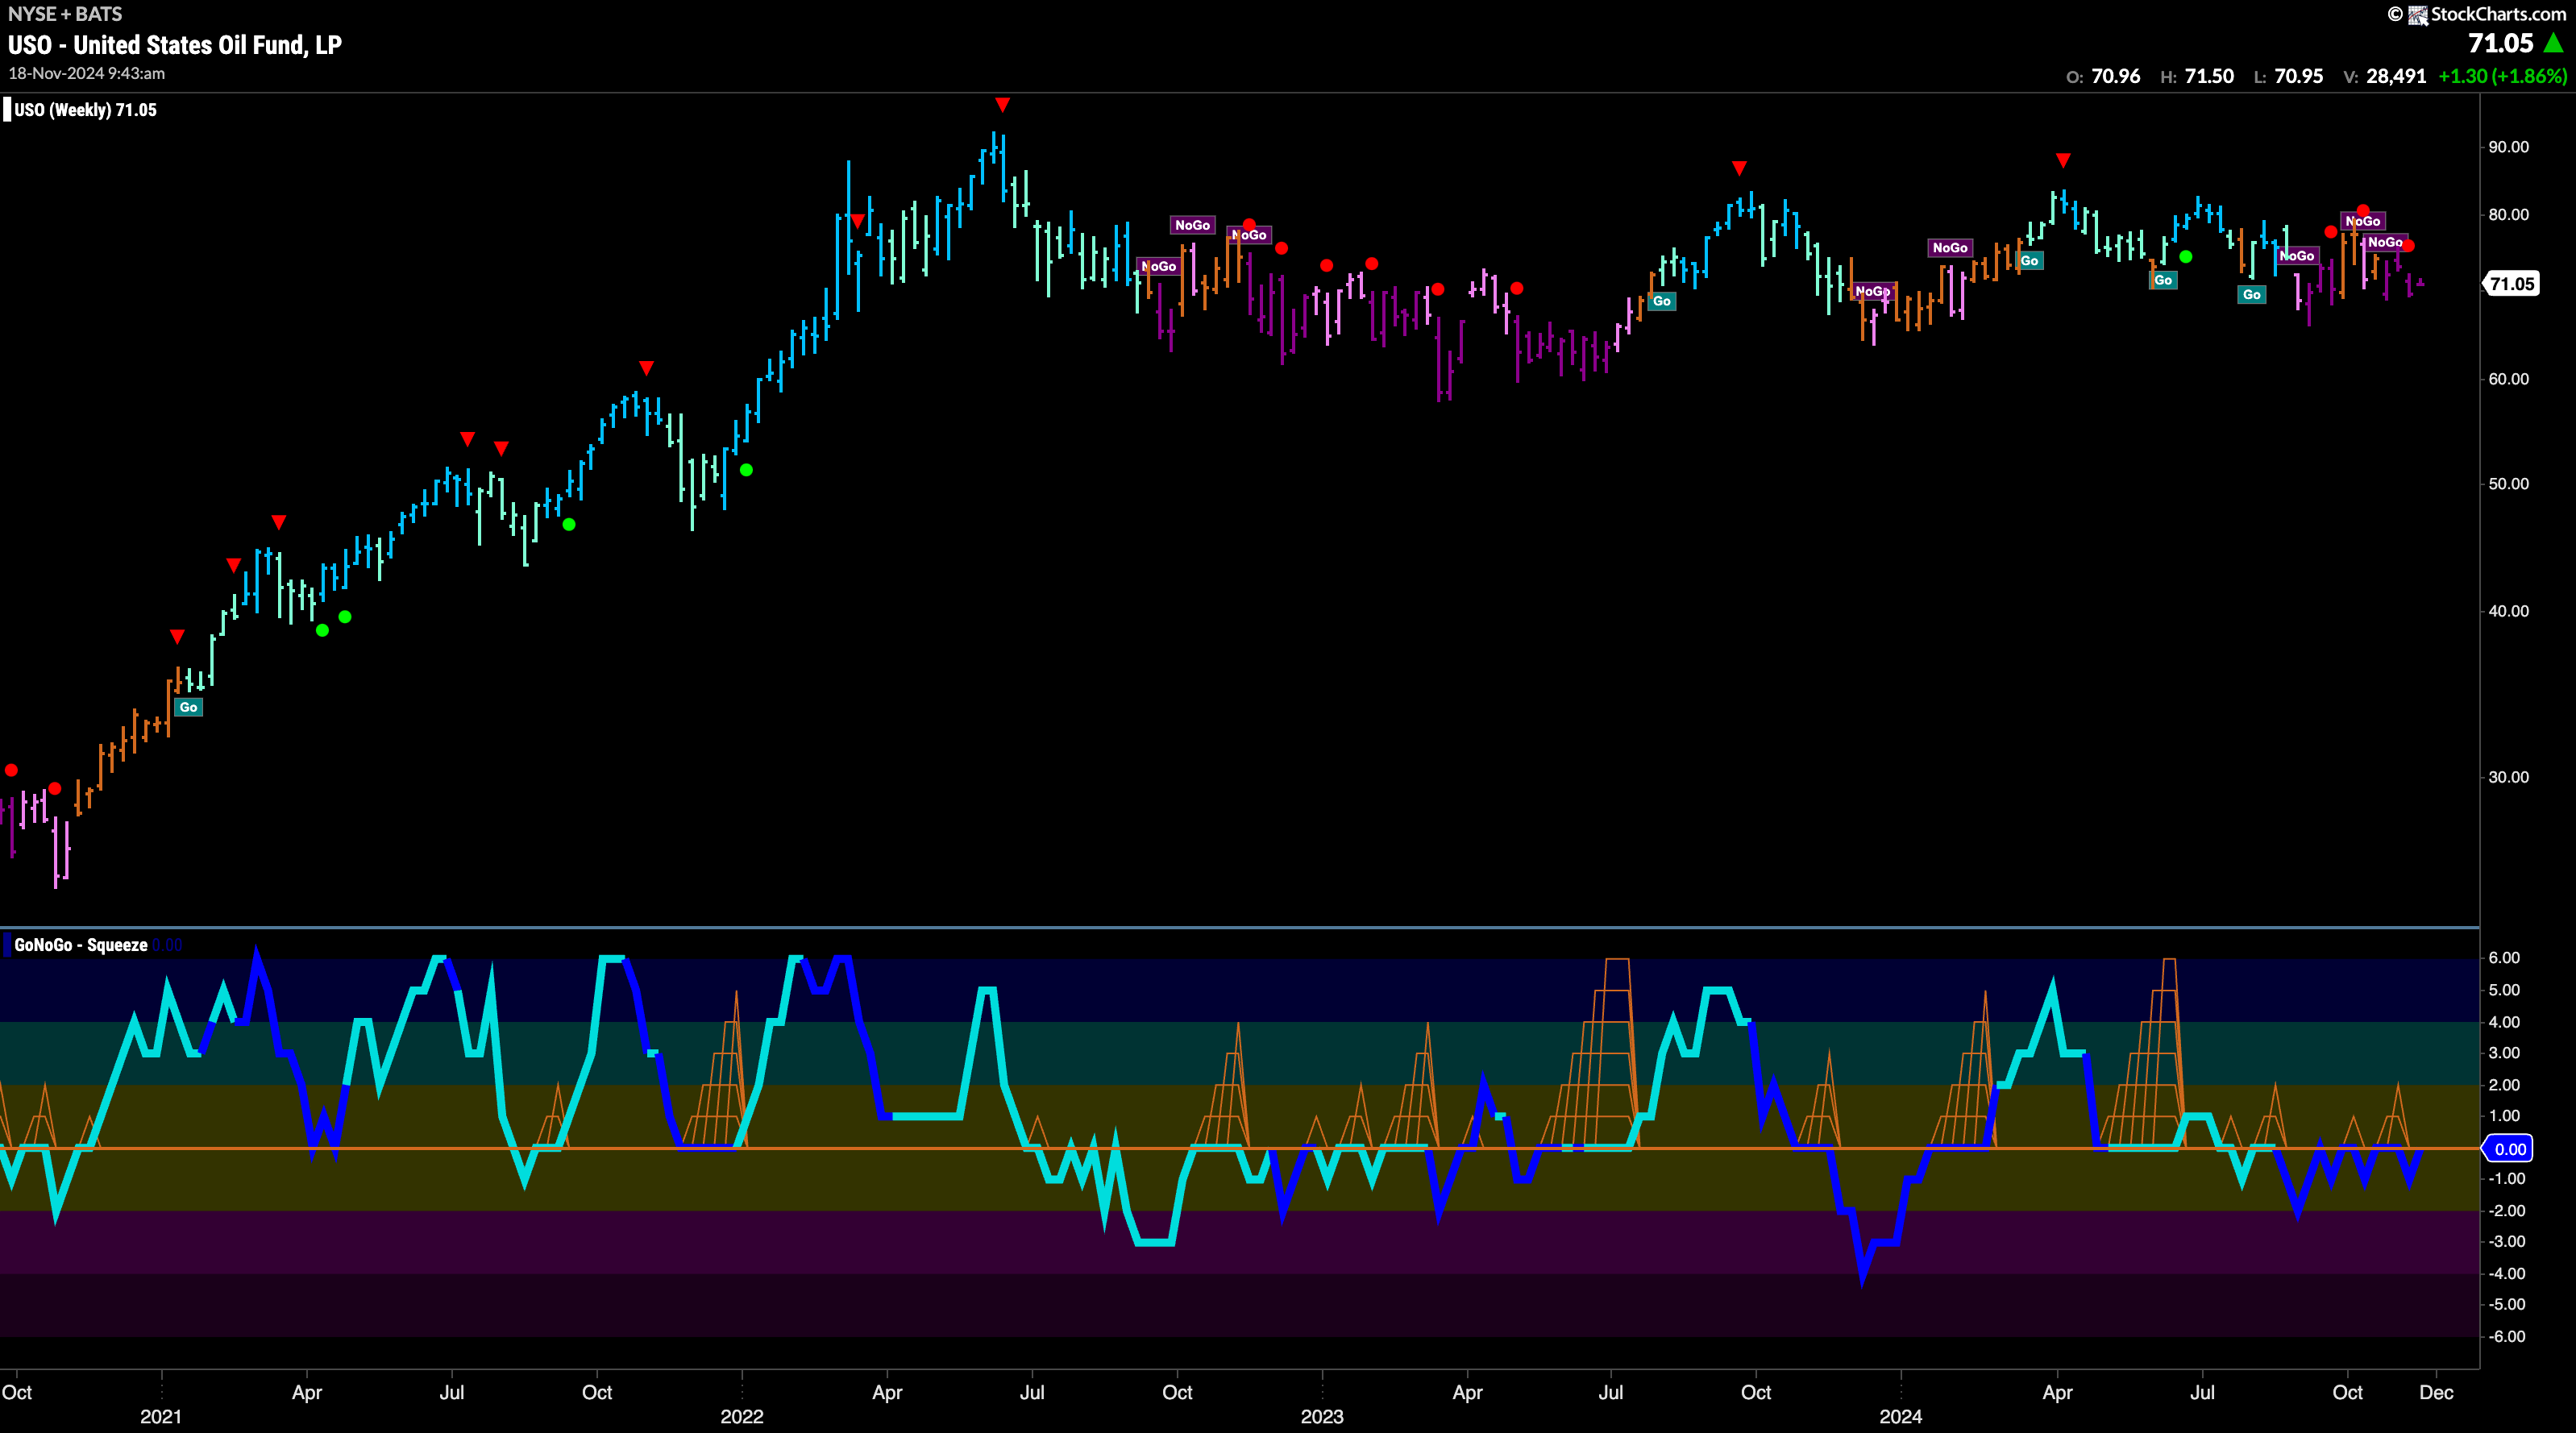Click the 80.00 price axis label
This screenshot has width=2576, height=1433.
2508,215
